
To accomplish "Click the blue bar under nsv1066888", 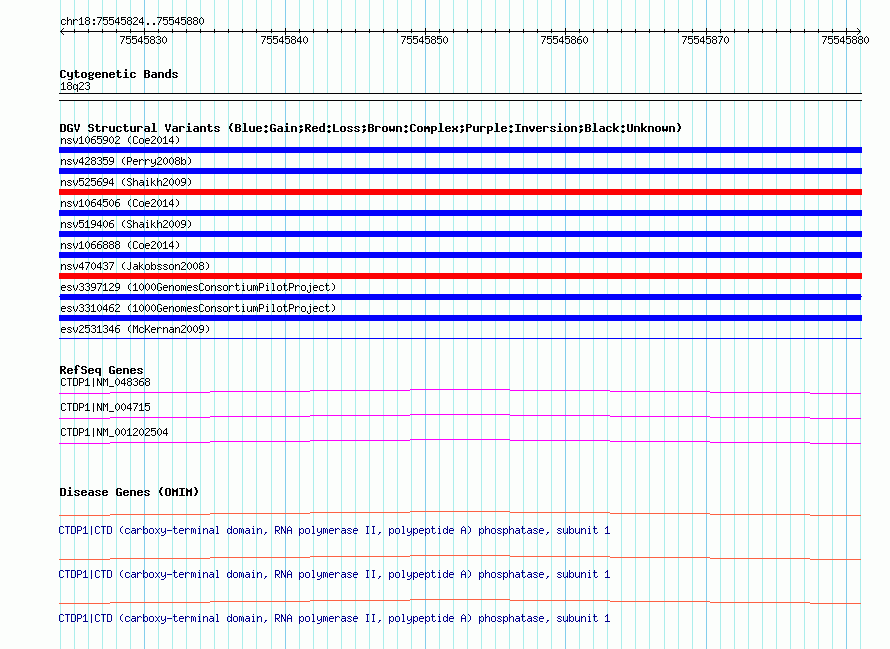I will click(x=460, y=255).
